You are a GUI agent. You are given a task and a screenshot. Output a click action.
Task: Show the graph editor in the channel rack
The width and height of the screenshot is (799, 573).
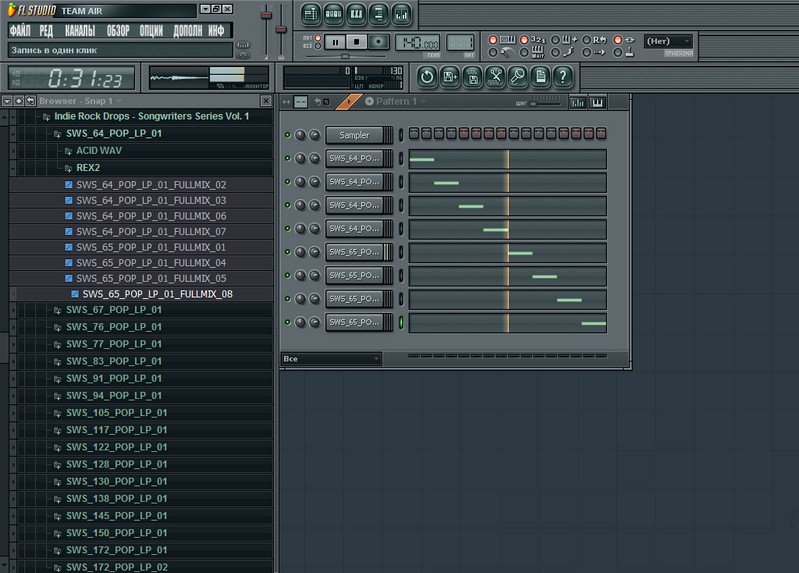point(578,102)
